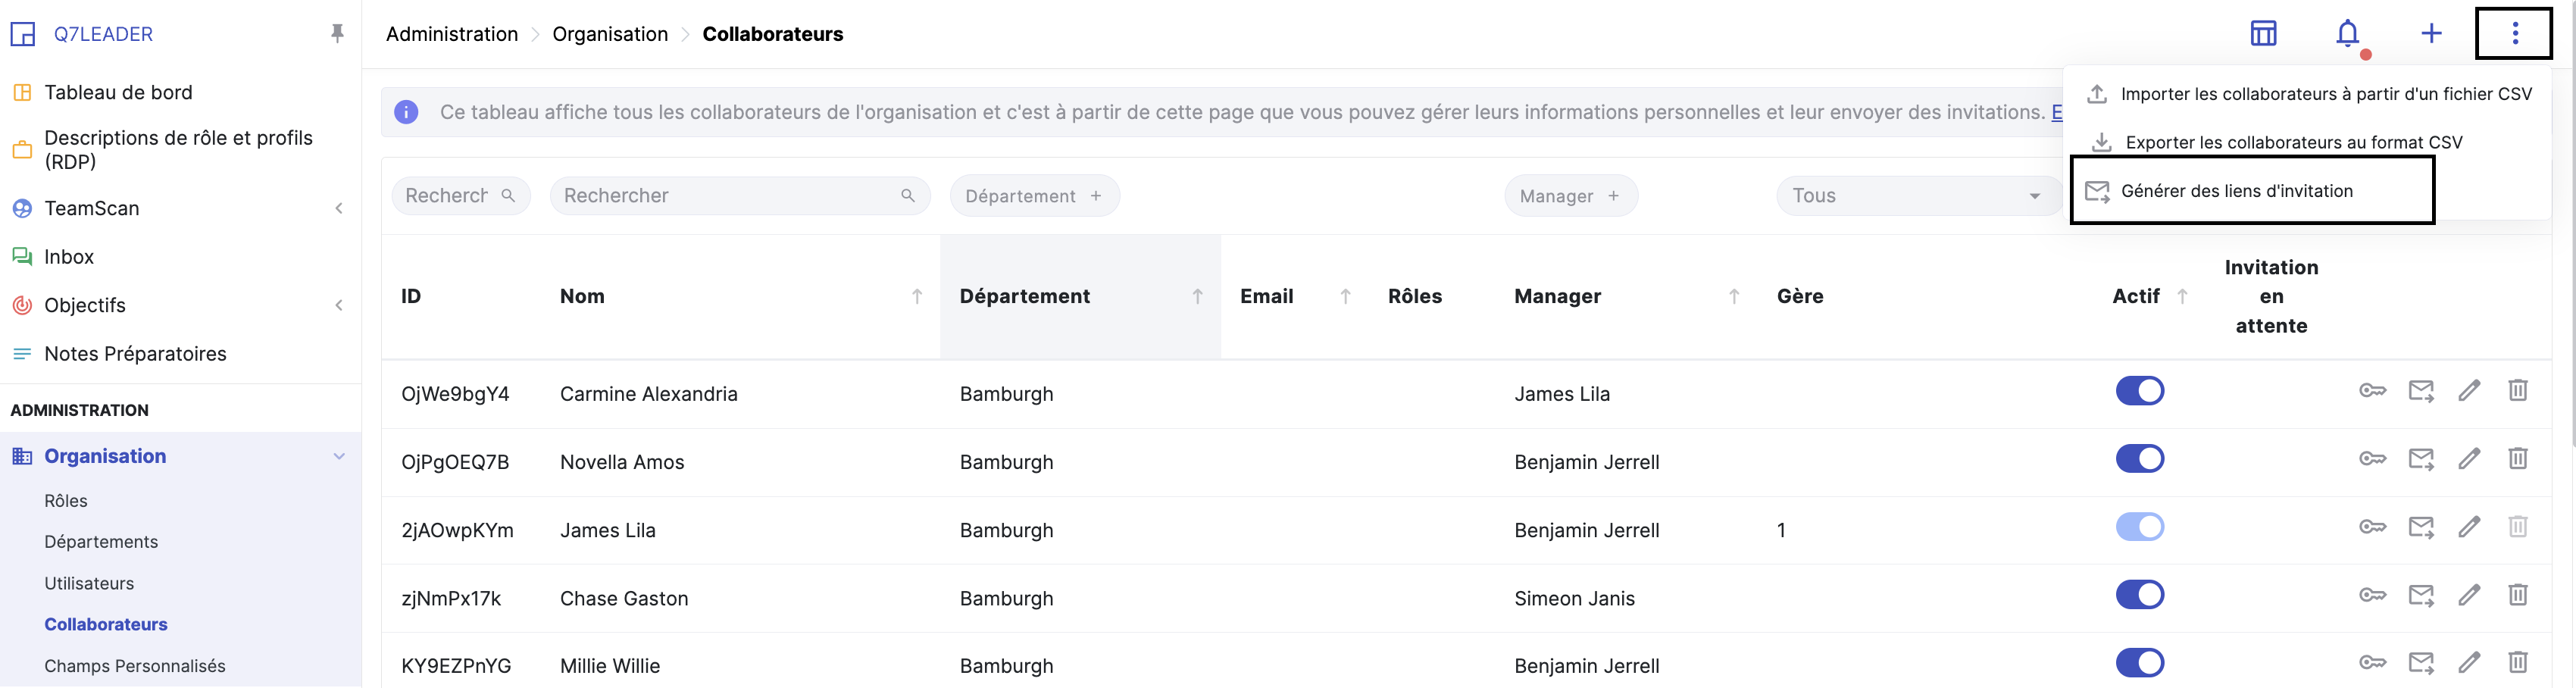Open the notifications bell
2576x688 pixels.
pos(2346,34)
